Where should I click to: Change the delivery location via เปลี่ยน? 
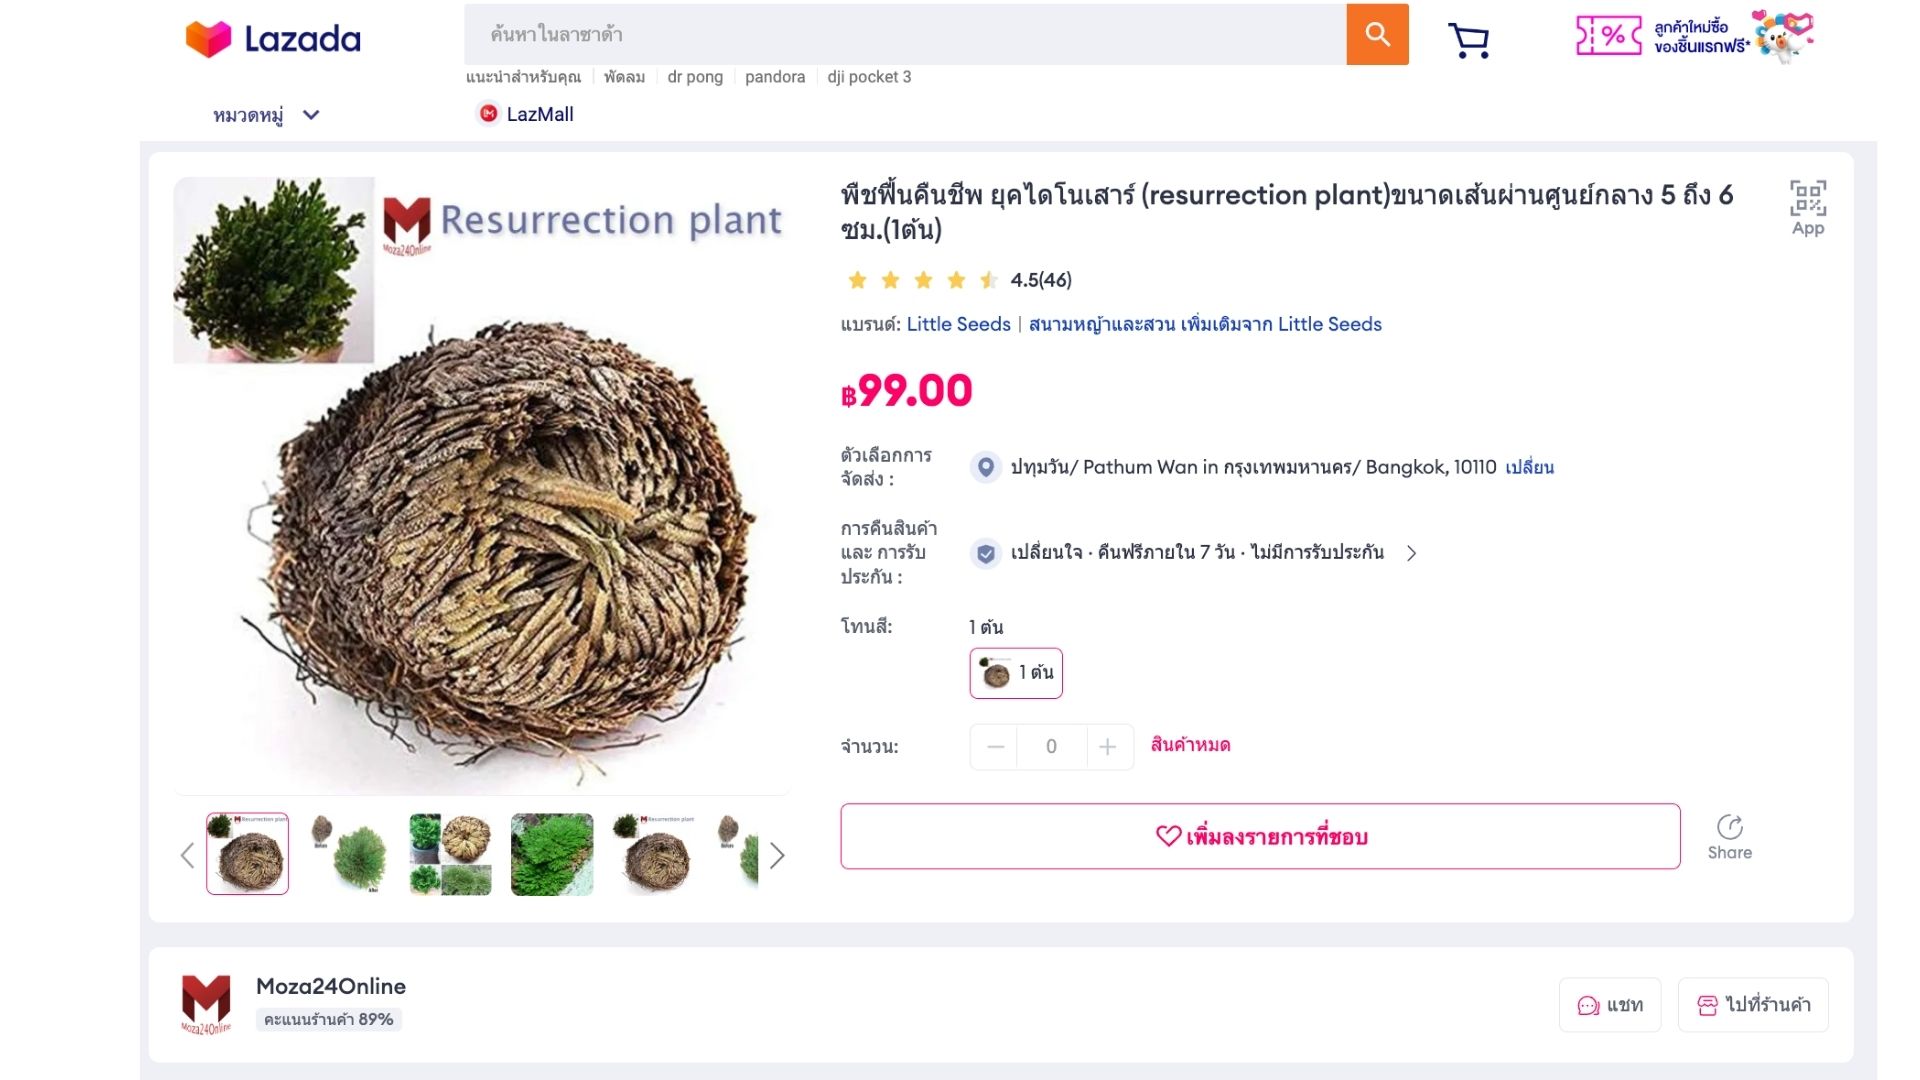1529,467
